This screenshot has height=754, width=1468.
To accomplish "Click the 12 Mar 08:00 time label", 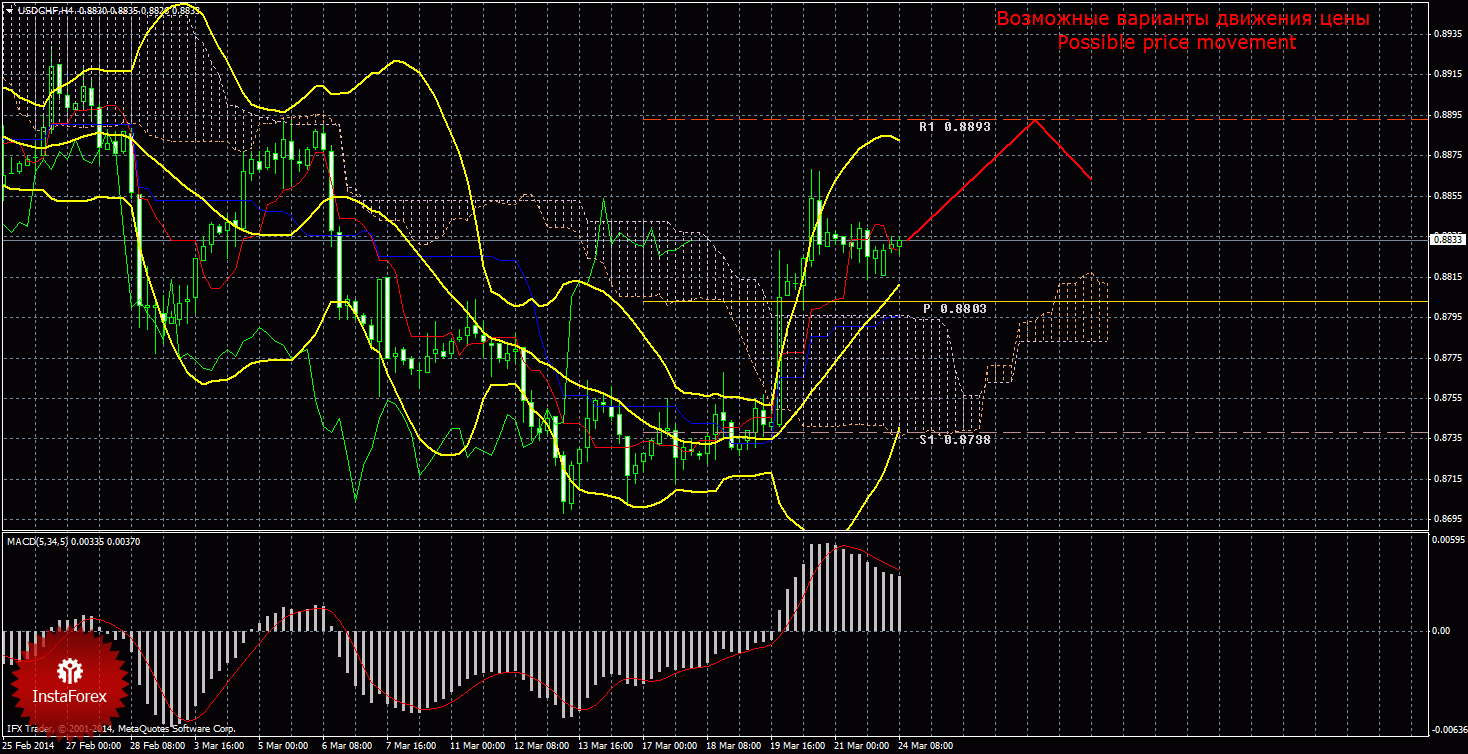I will (x=542, y=746).
